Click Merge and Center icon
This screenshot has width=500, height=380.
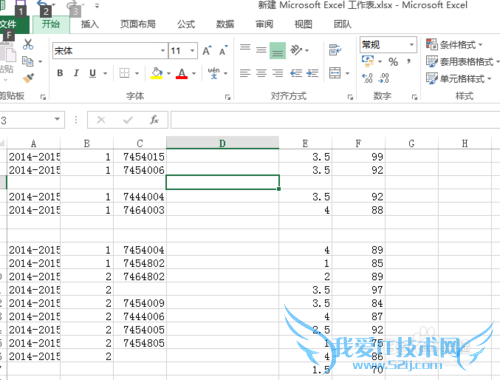point(335,73)
